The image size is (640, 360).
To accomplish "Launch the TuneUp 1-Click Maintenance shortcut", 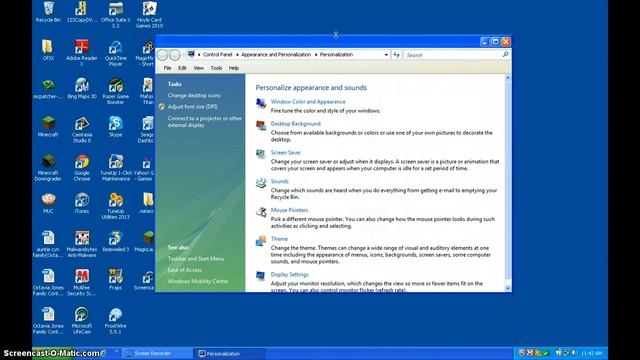I will pyautogui.click(x=116, y=168).
